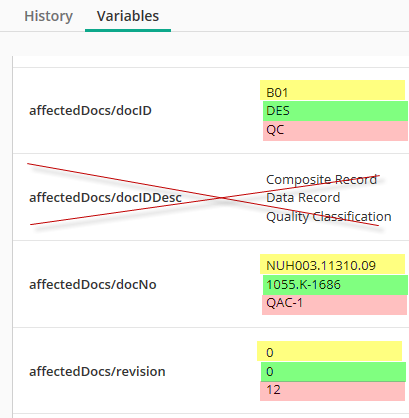Click the affectedDocs/docNo variable name

pos(93,284)
